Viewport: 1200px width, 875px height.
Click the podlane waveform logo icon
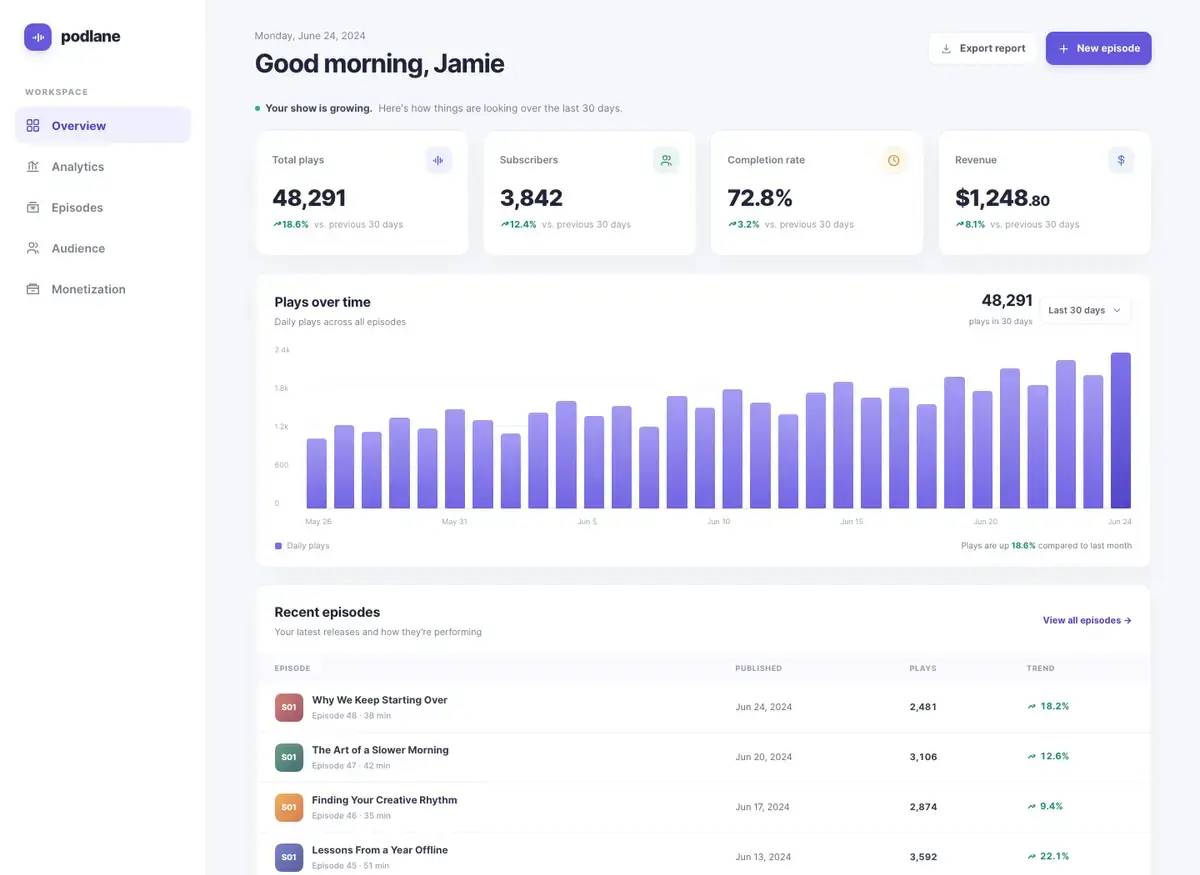pyautogui.click(x=38, y=37)
